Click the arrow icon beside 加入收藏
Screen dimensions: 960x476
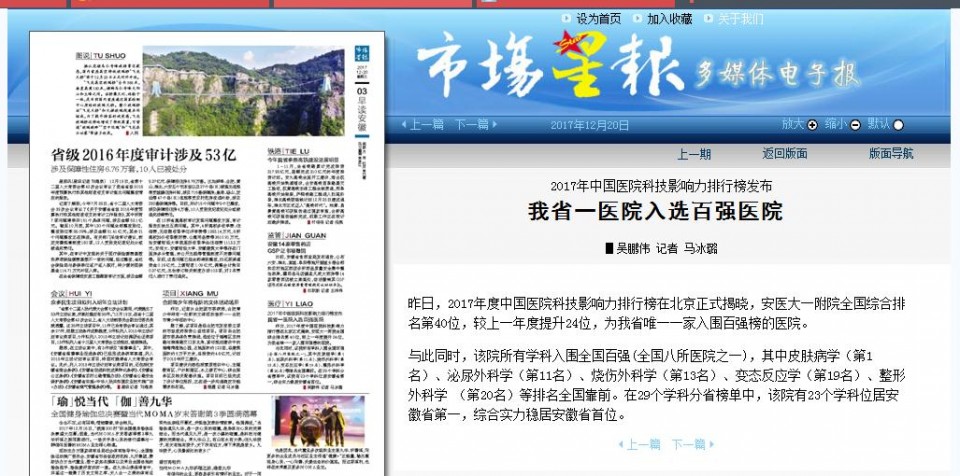pos(636,19)
